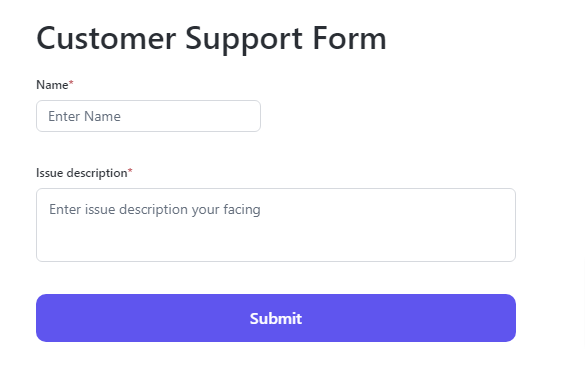Click the word 'Support' in the heading

[x=244, y=40]
